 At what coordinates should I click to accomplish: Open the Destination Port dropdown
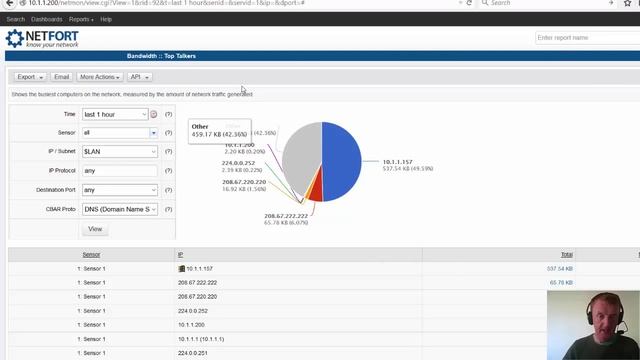pyautogui.click(x=120, y=190)
